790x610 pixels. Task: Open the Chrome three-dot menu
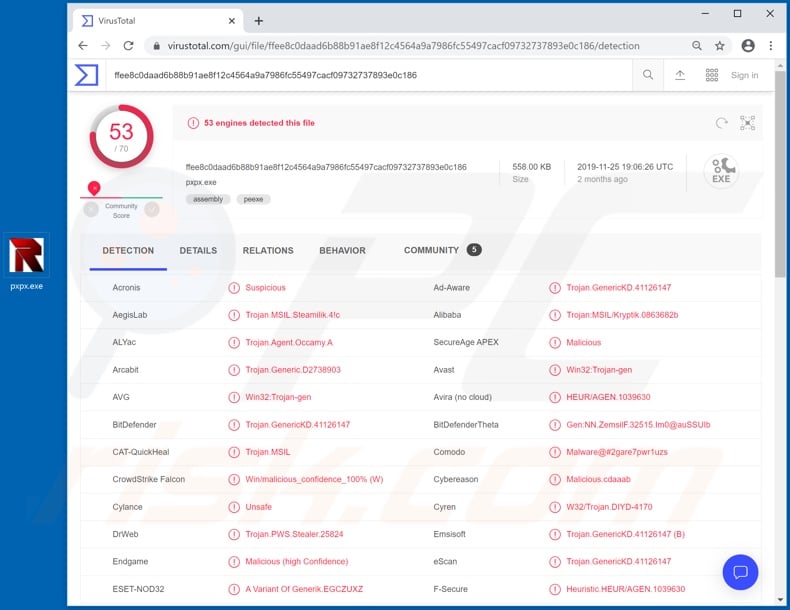click(770, 46)
